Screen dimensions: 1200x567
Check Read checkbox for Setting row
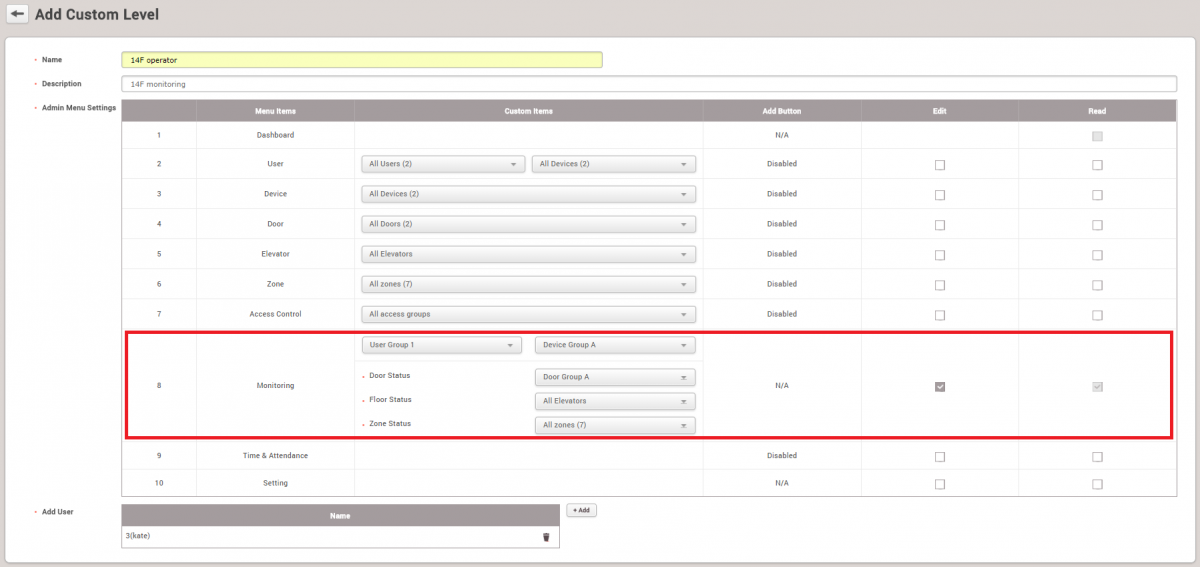click(1097, 484)
